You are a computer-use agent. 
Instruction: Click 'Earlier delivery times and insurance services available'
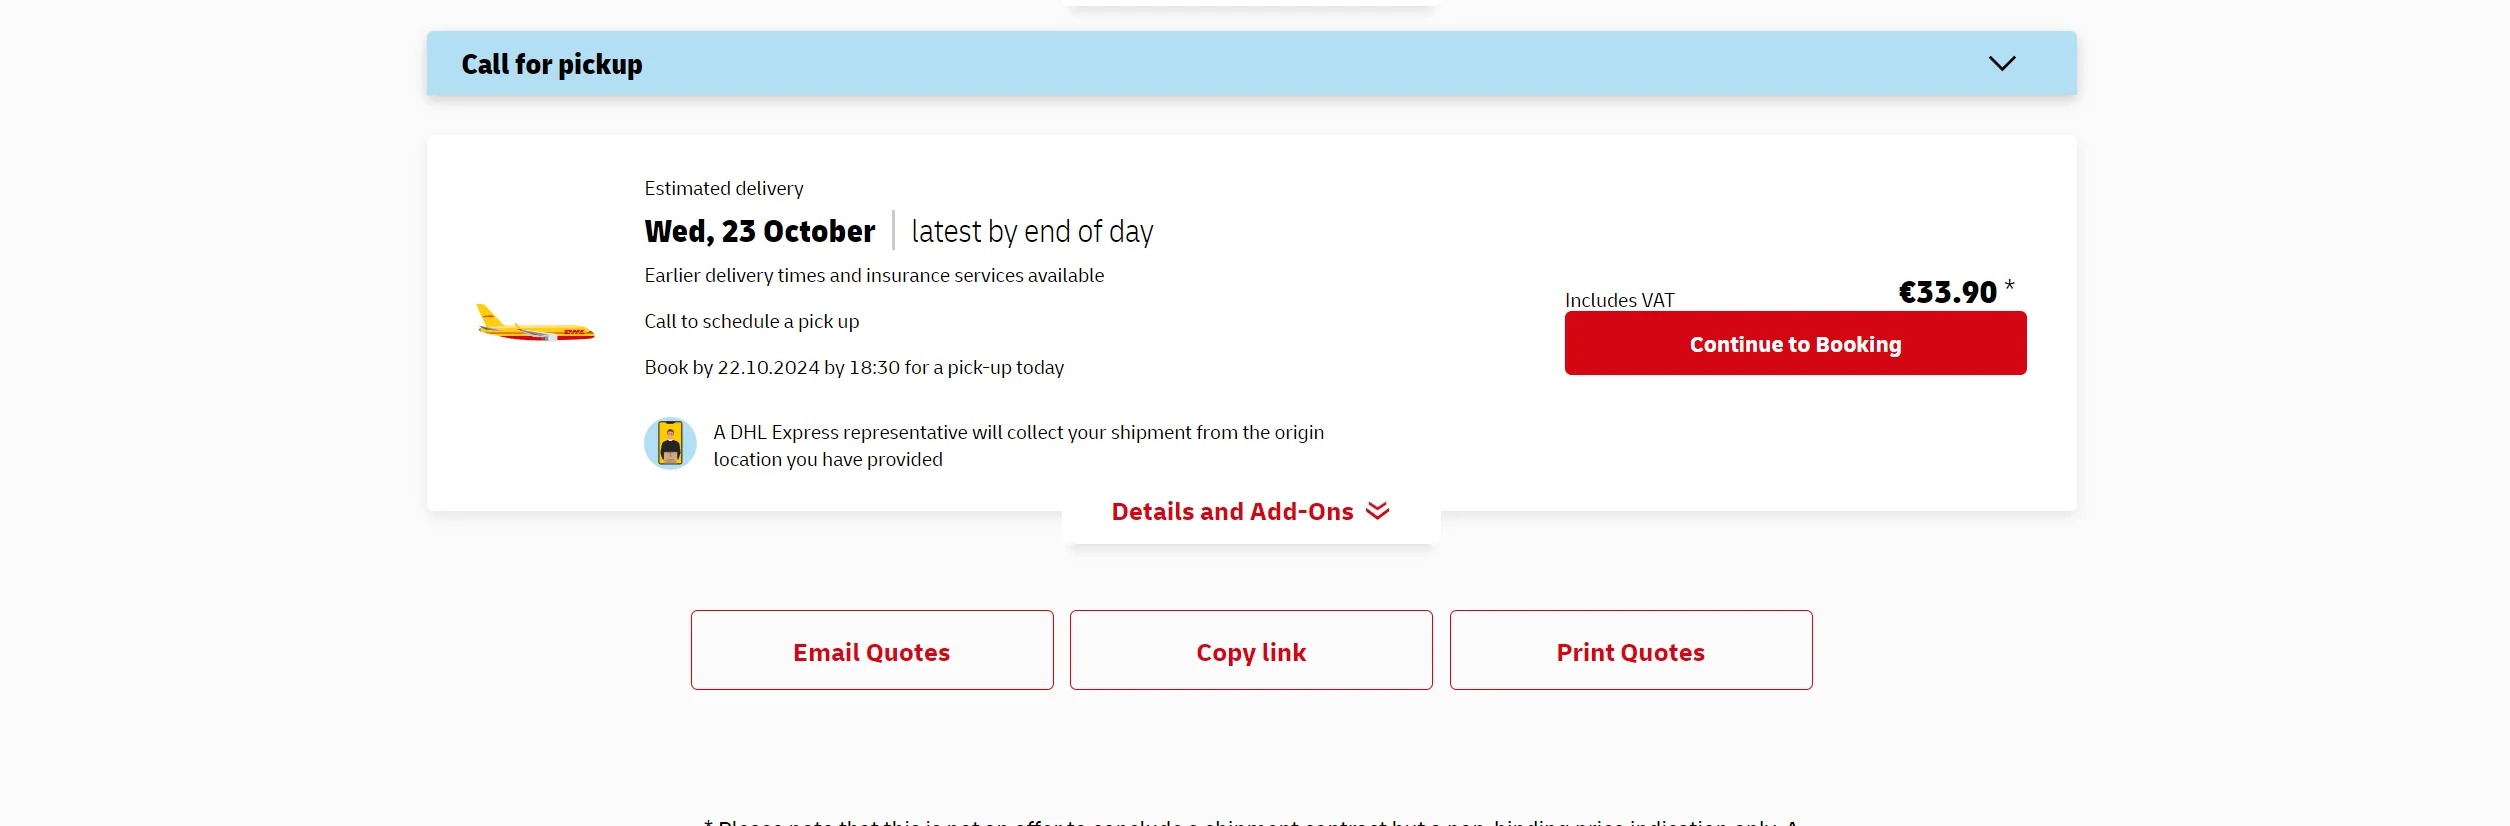pos(873,275)
